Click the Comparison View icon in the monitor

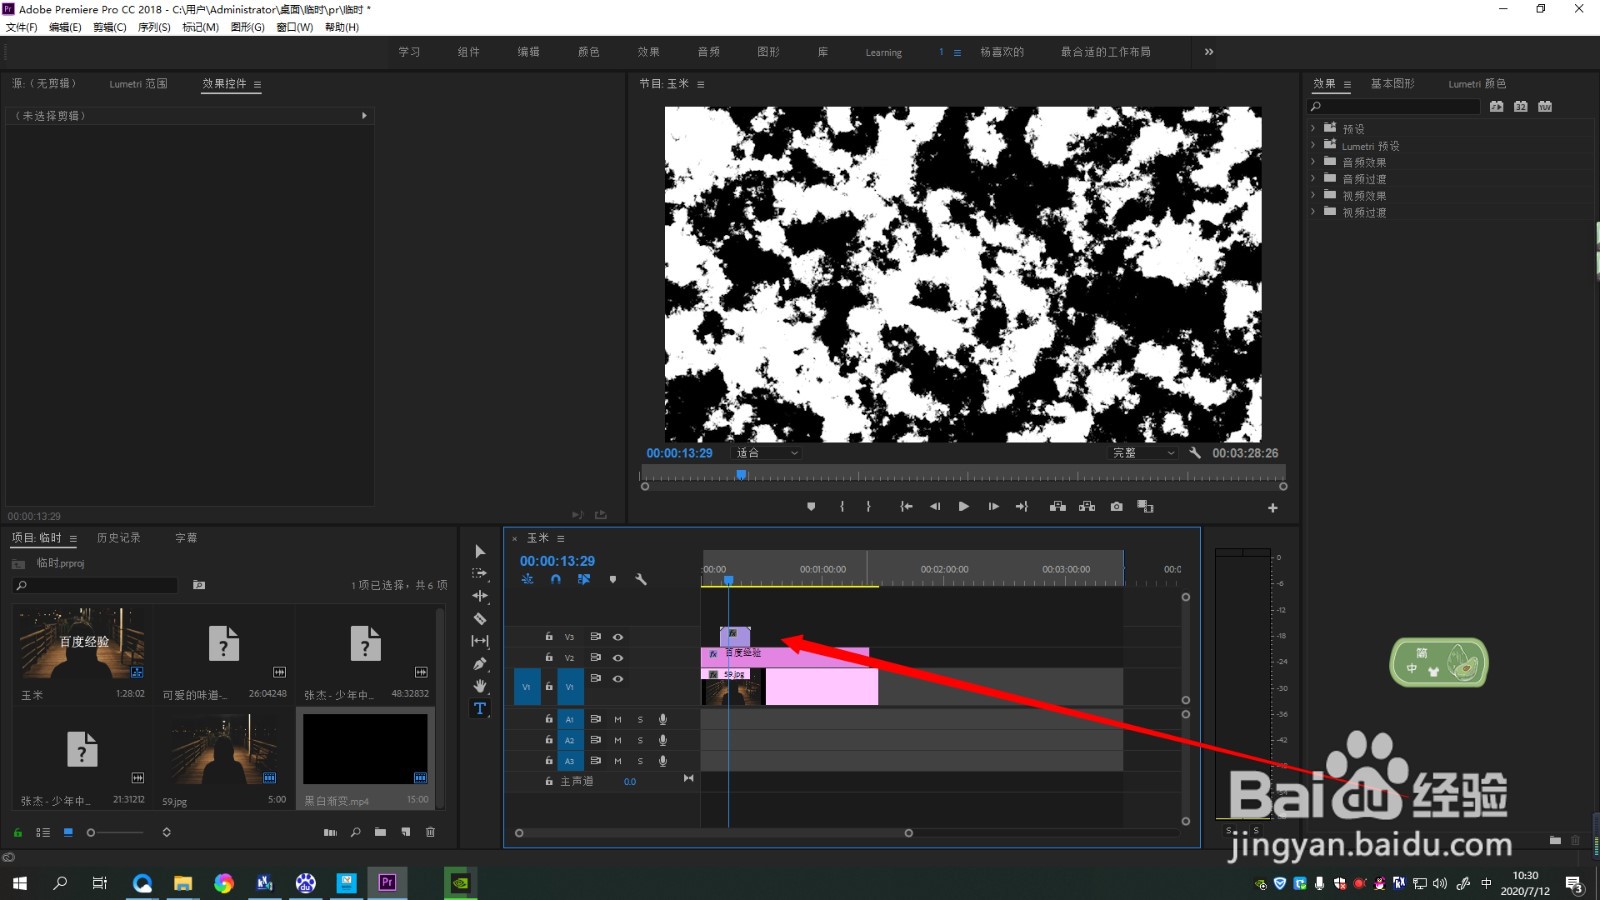[1146, 507]
